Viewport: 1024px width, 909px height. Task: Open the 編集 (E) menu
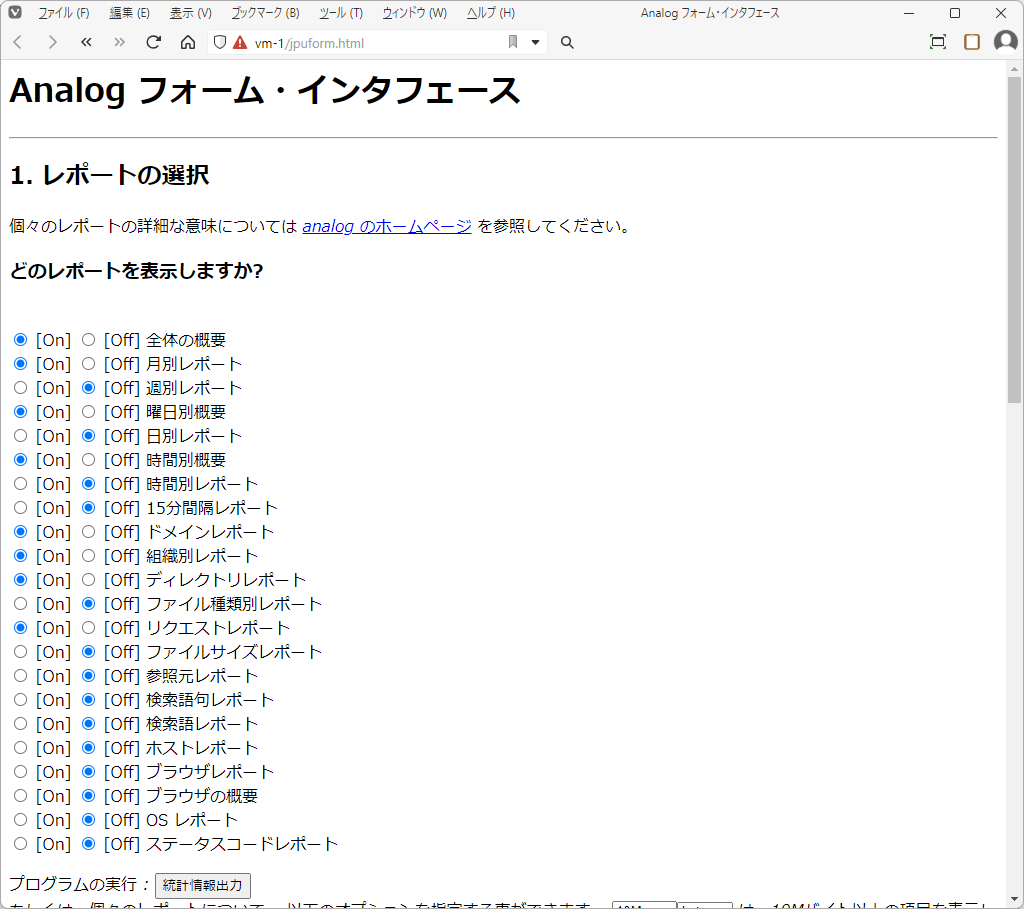[129, 13]
